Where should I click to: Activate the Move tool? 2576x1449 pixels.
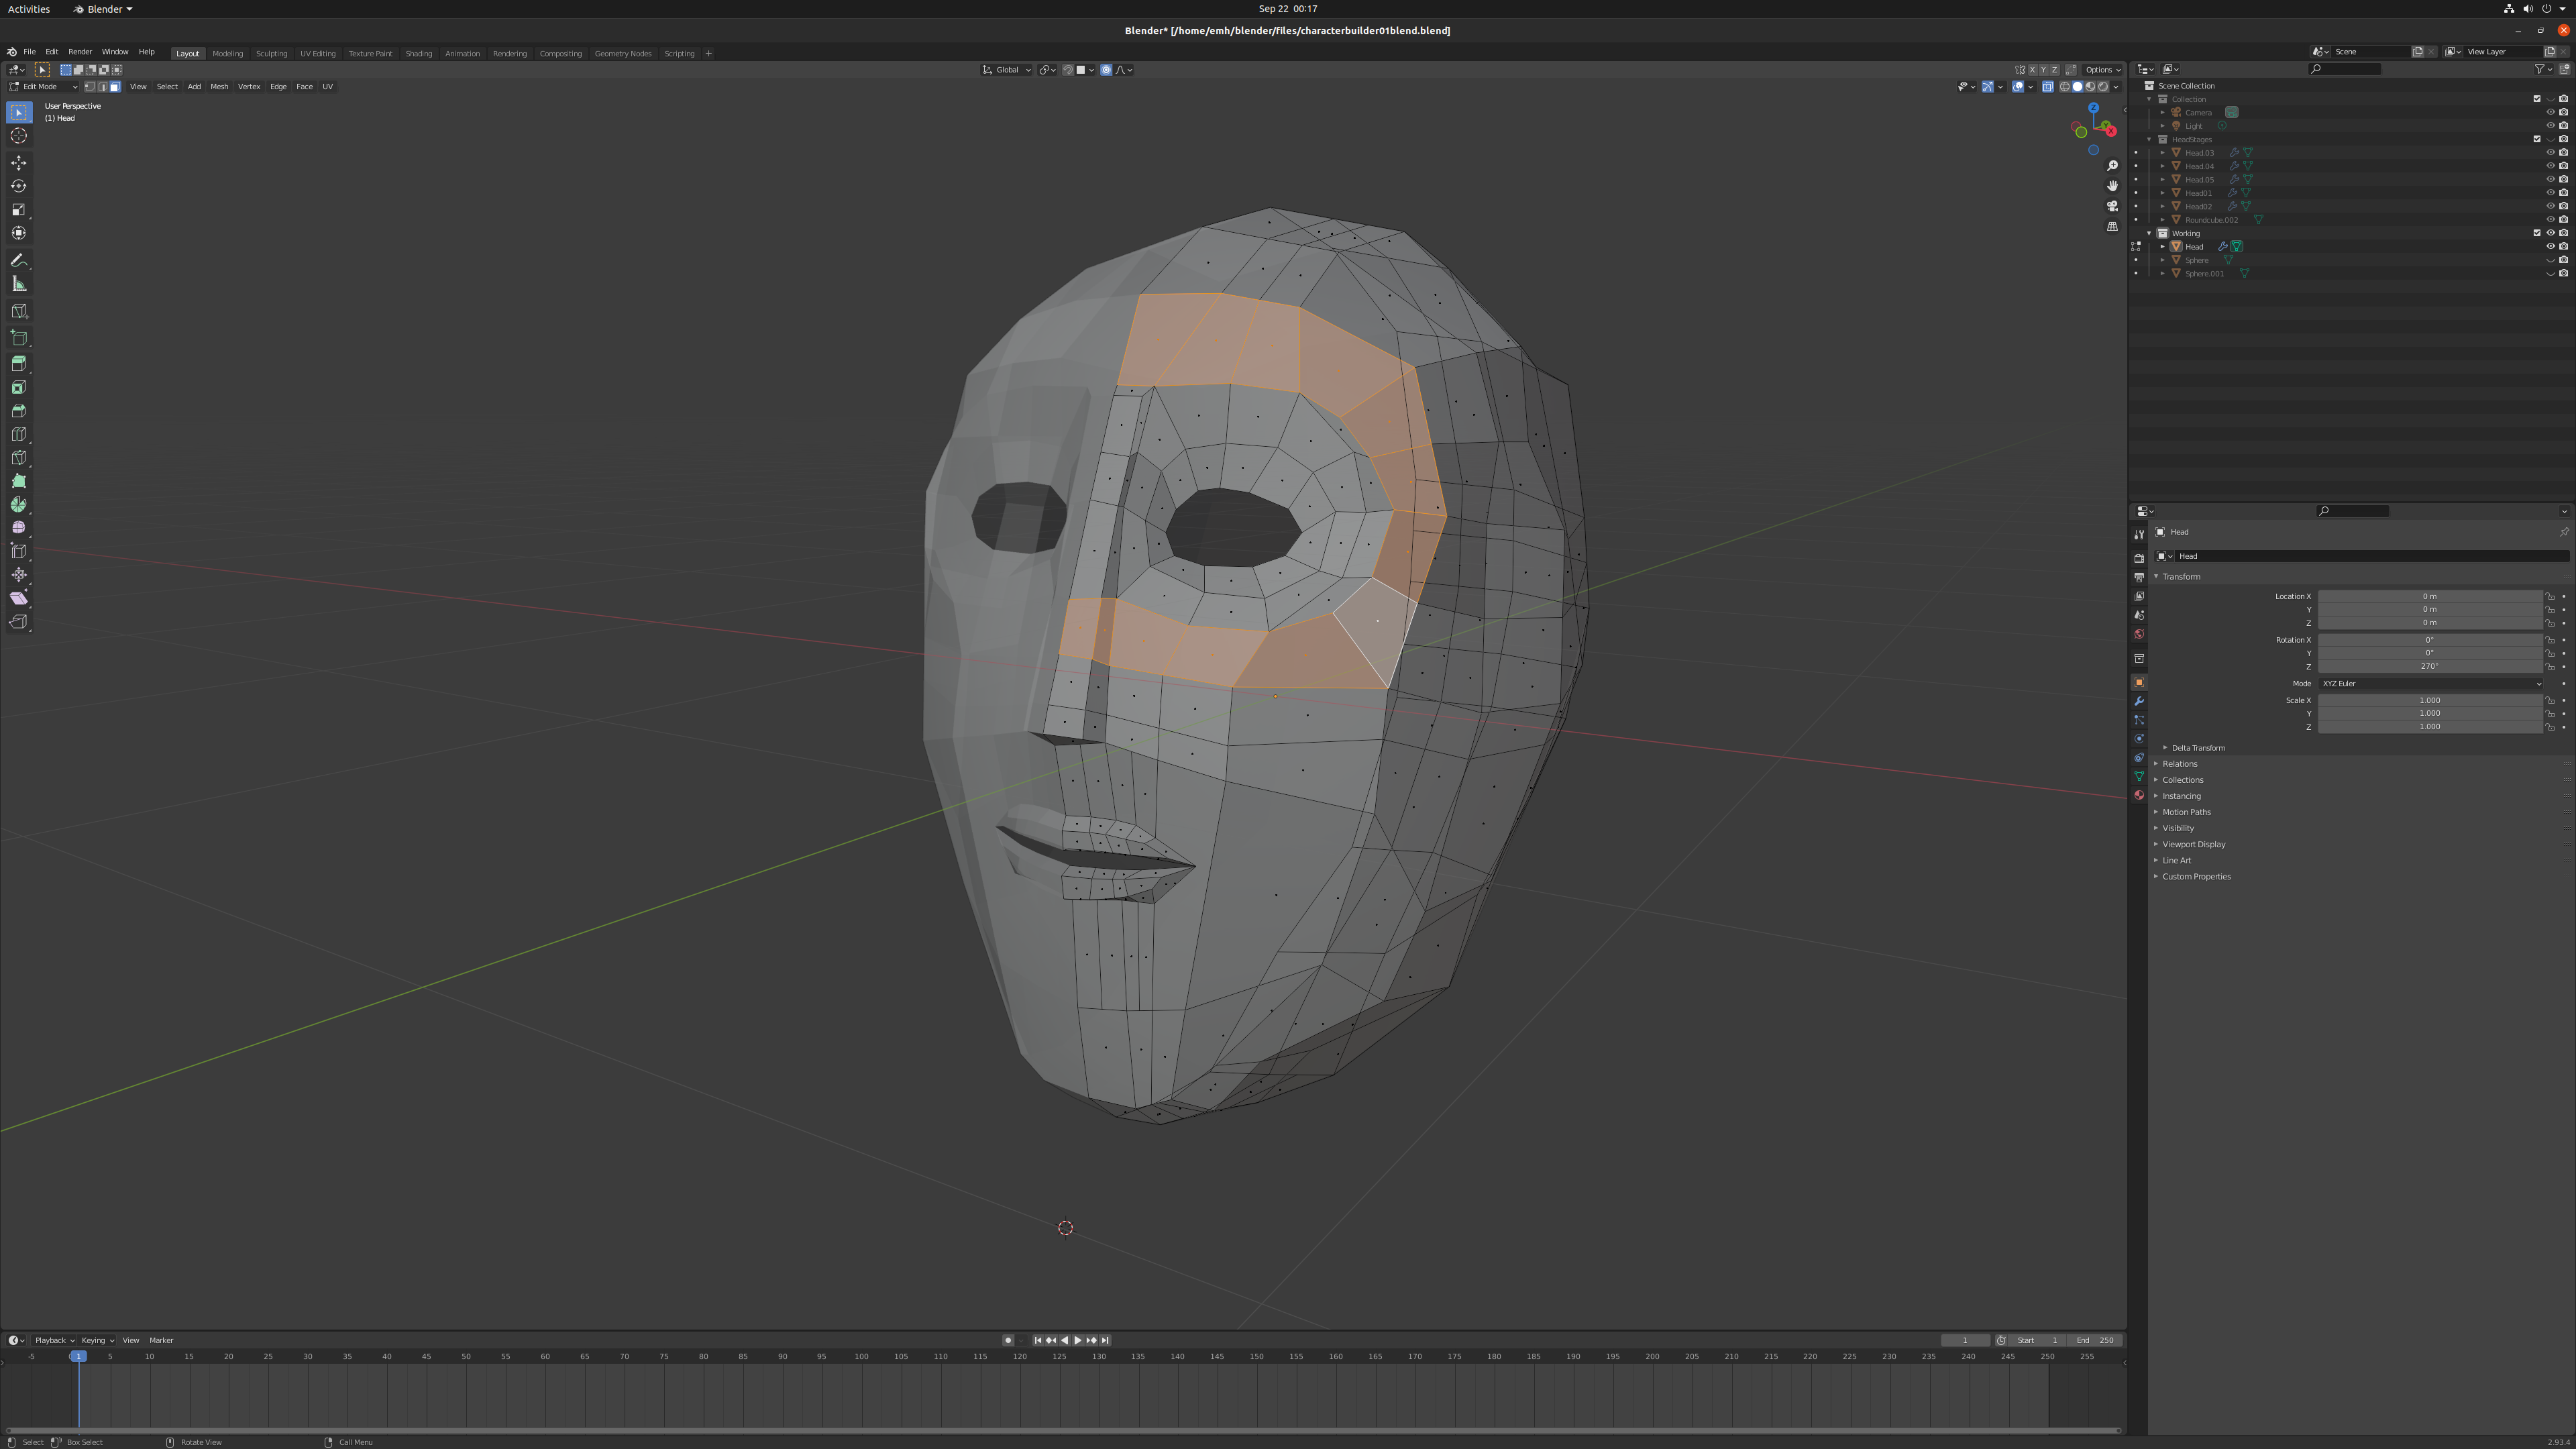[x=19, y=163]
